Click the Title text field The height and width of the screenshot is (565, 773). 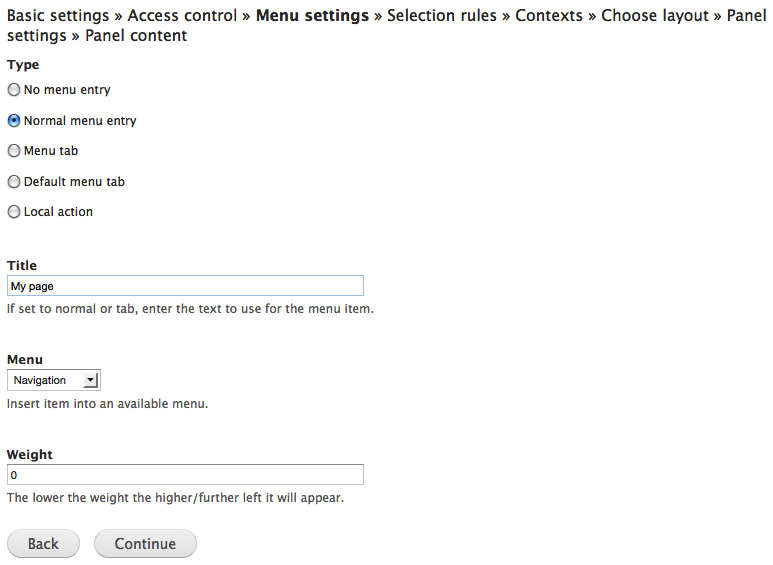pyautogui.click(x=185, y=286)
